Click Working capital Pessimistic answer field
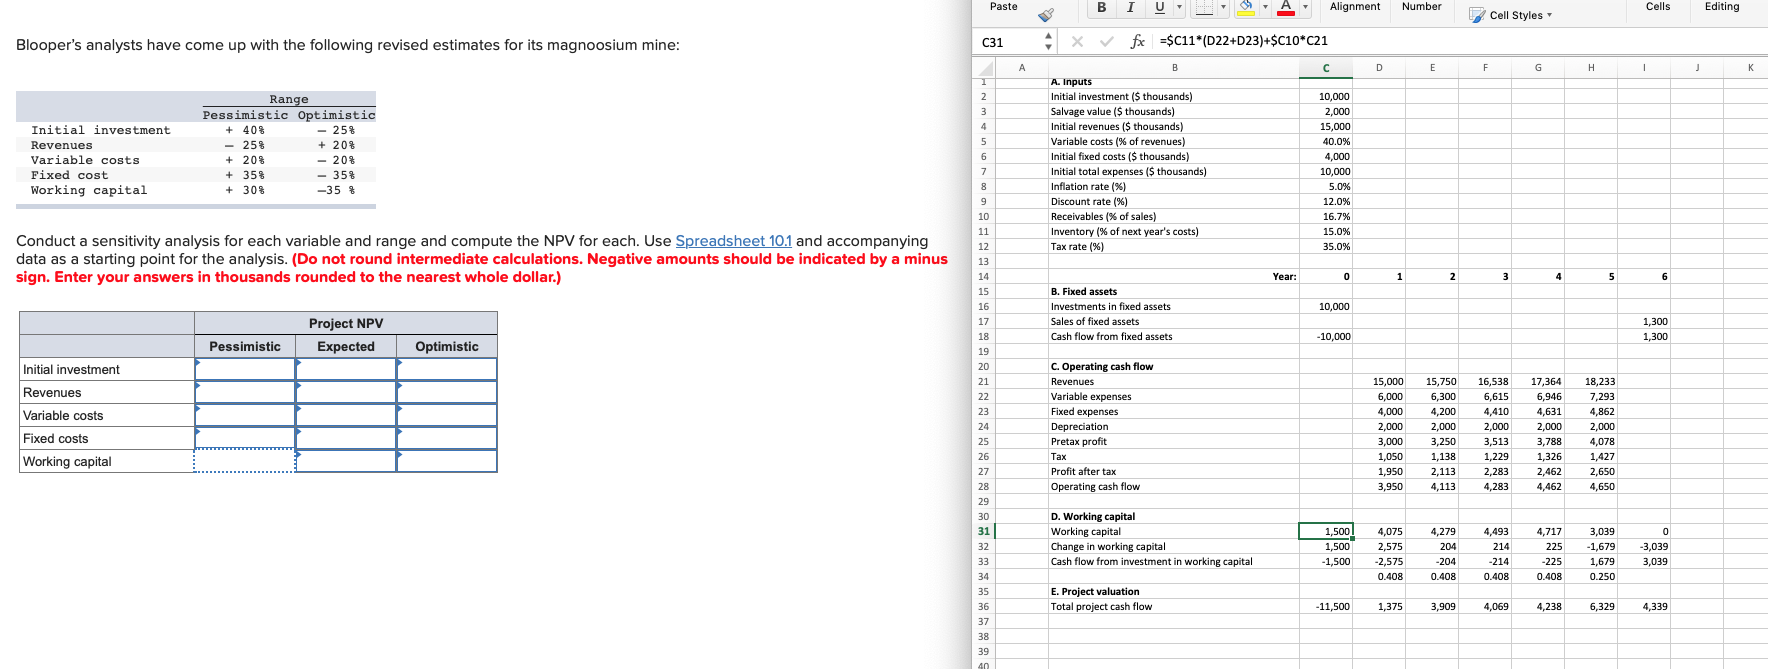This screenshot has height=669, width=1768. (245, 461)
